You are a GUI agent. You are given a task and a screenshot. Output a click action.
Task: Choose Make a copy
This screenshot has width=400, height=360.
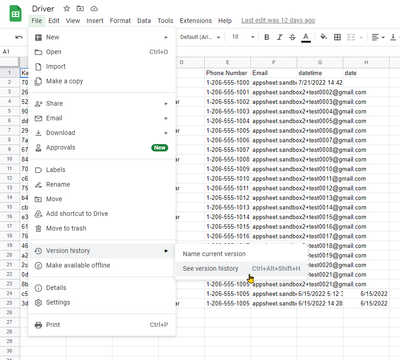pyautogui.click(x=102, y=81)
